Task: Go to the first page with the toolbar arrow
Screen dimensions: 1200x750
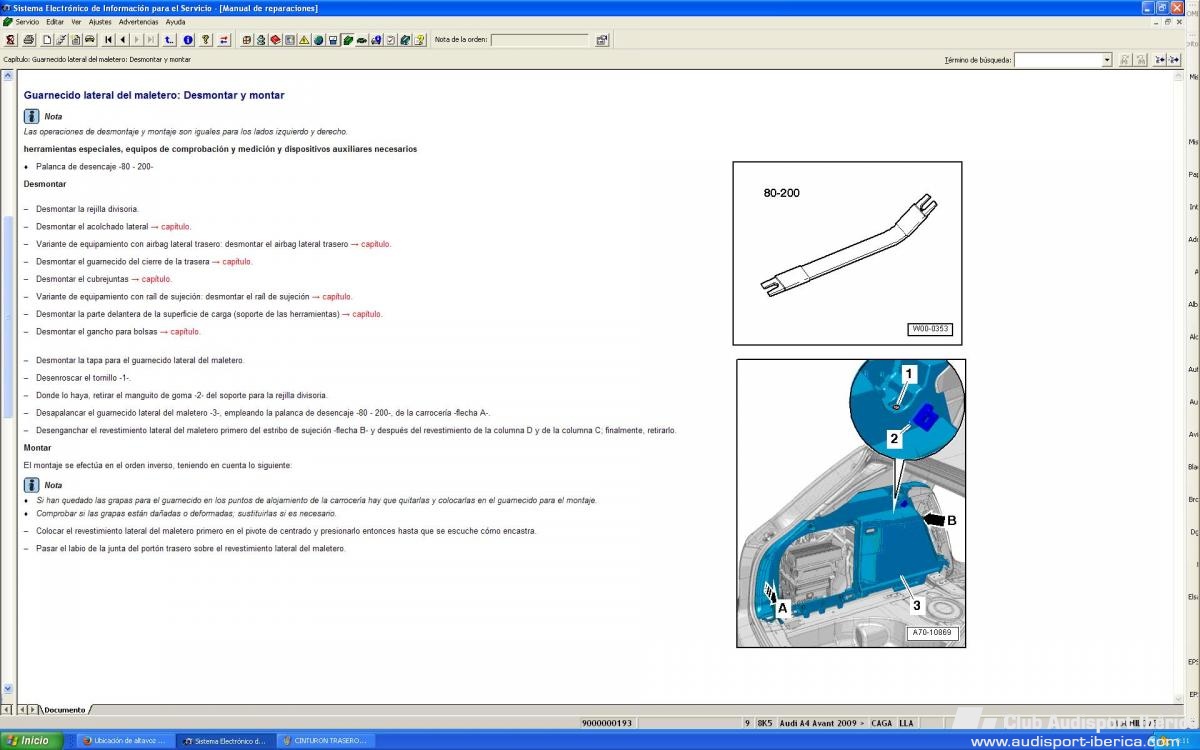Action: 108,40
